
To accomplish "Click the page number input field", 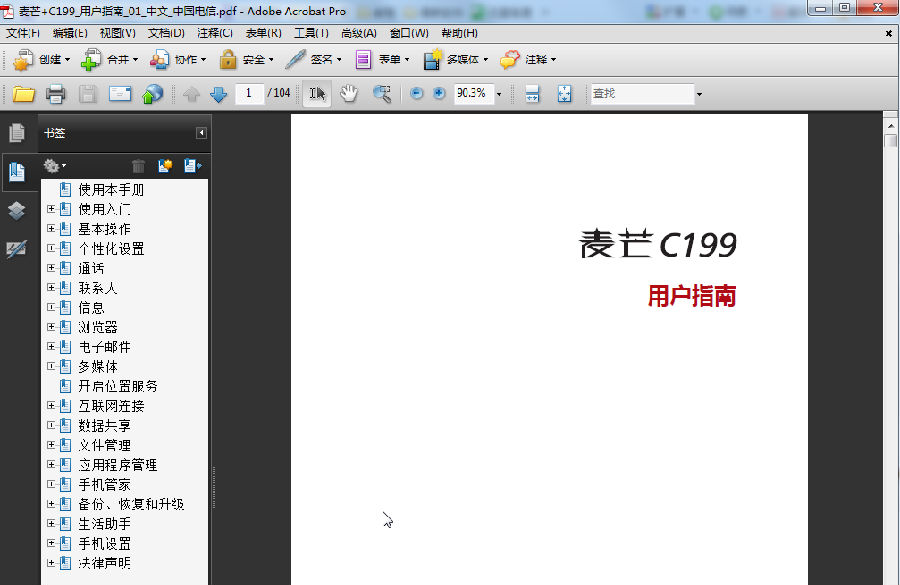I will [x=248, y=93].
